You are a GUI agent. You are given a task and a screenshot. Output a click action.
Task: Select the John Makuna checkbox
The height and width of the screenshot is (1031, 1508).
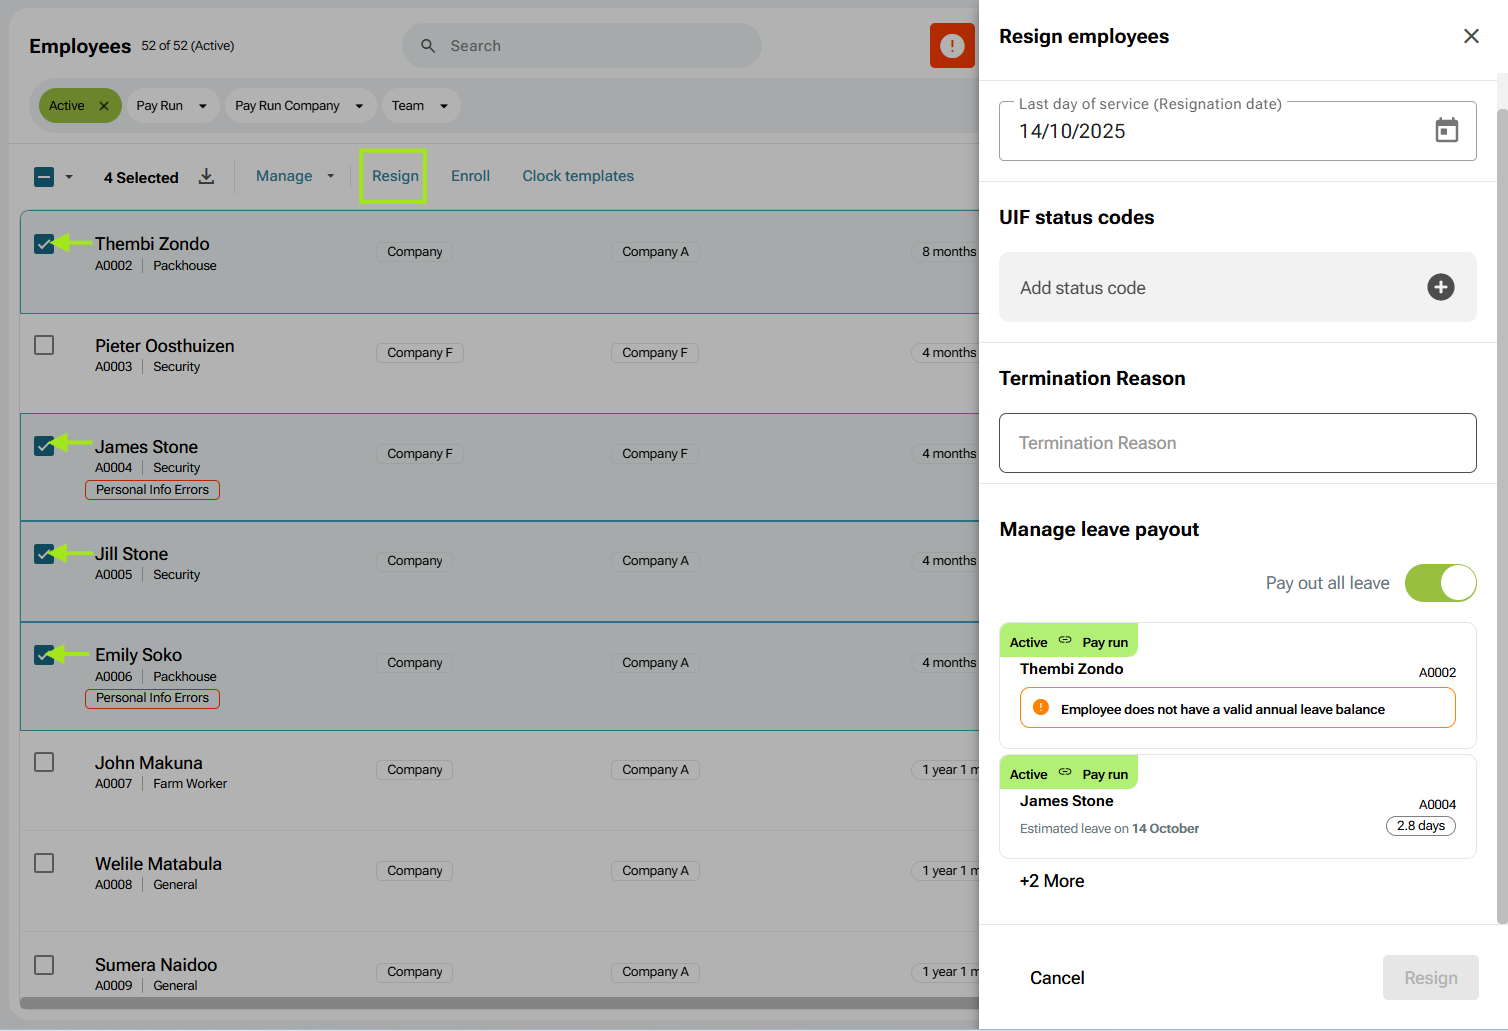[44, 762]
